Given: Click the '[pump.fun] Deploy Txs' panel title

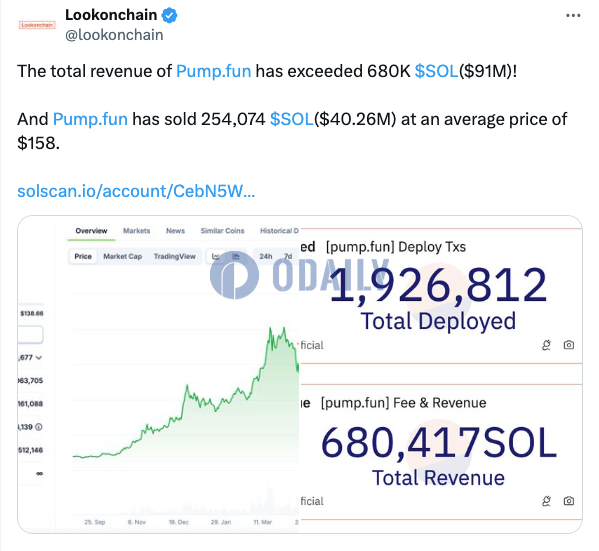Looking at the screenshot, I should coord(396,247).
